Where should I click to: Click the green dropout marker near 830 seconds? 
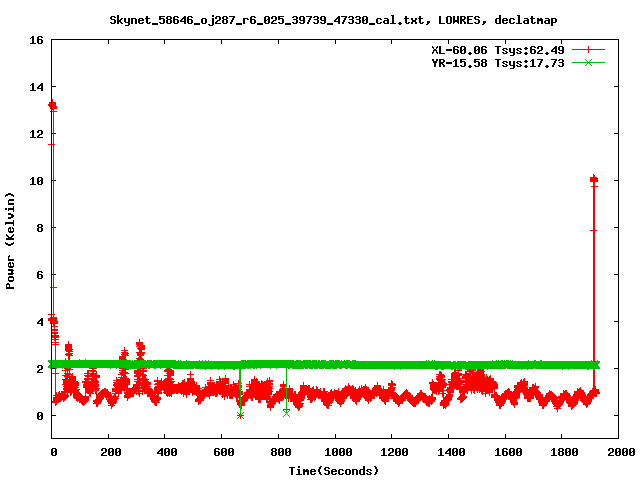pyautogui.click(x=287, y=413)
